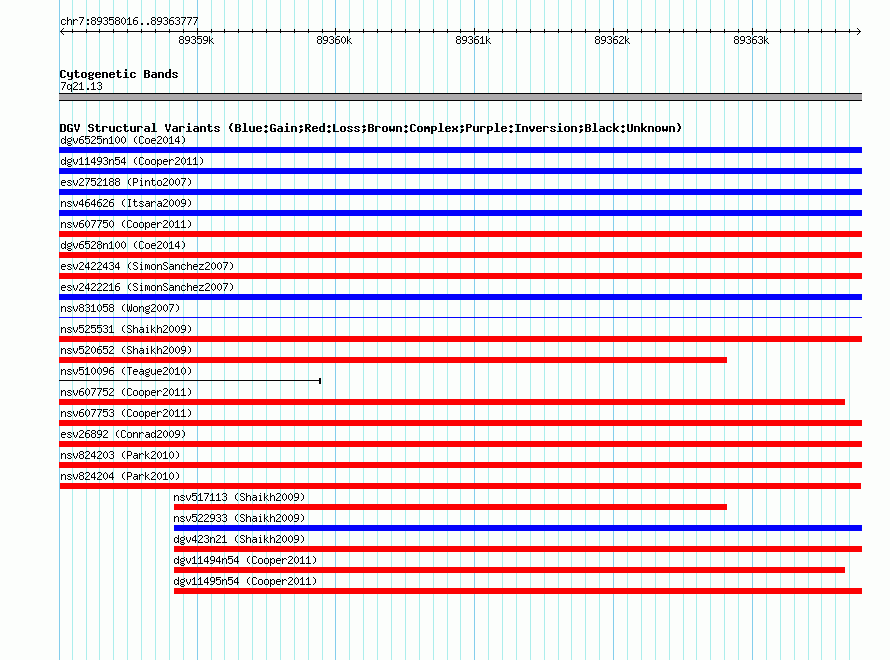Click the 89363k ruler mark

coord(751,40)
